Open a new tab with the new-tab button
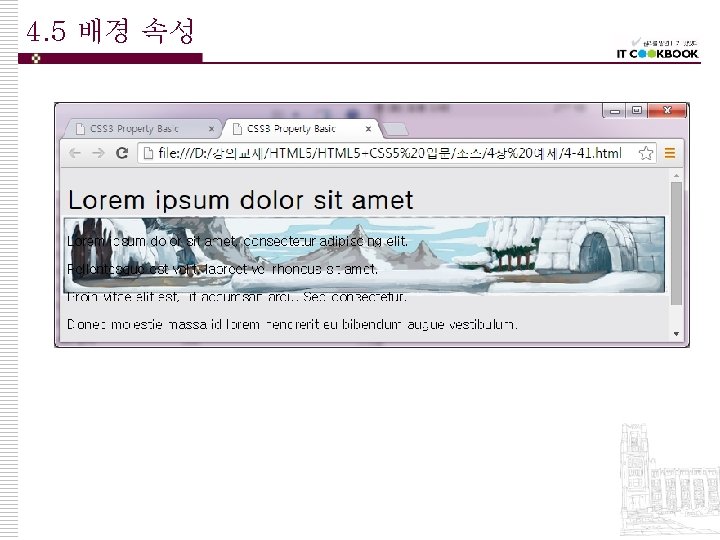This screenshot has width=720, height=540. [395, 129]
